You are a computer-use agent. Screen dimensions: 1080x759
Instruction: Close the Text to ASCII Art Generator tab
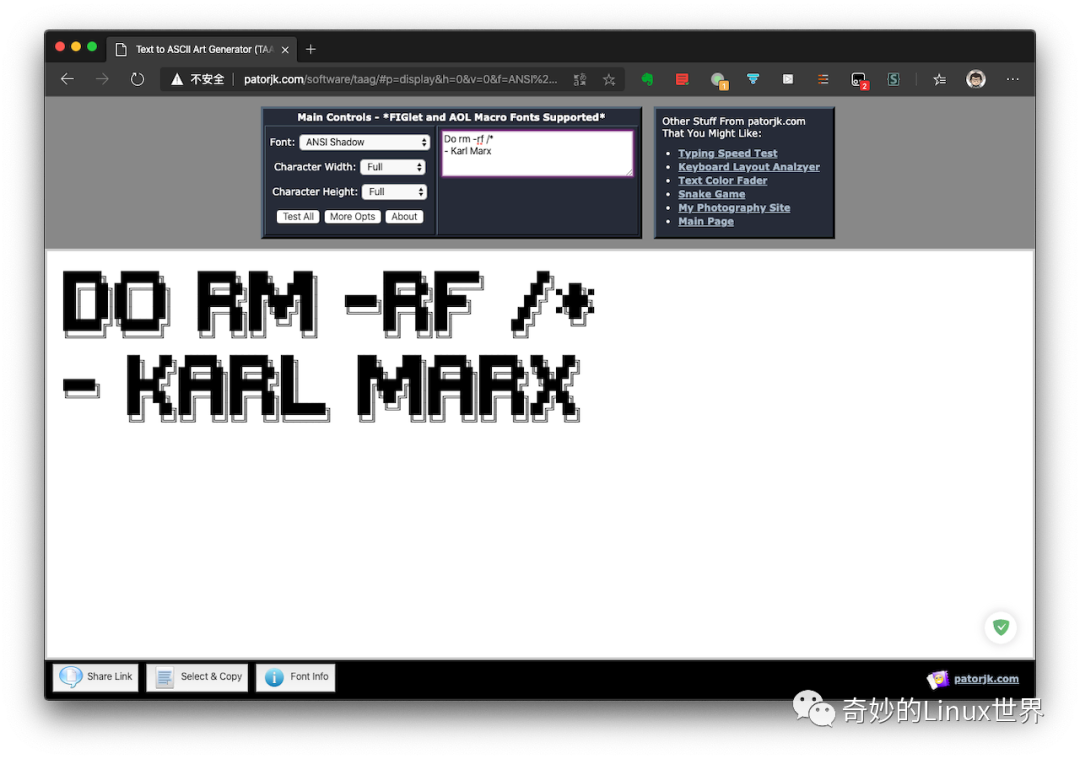click(x=285, y=50)
